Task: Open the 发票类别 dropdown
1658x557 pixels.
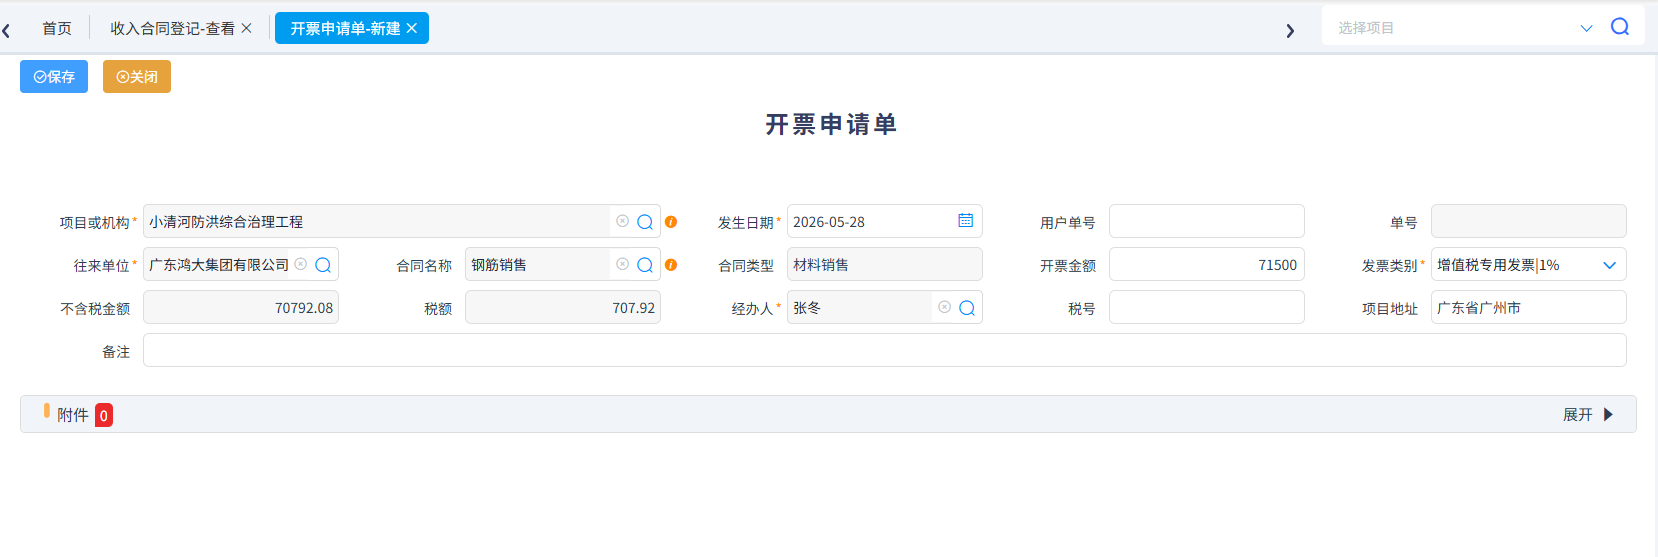Action: 1610,265
